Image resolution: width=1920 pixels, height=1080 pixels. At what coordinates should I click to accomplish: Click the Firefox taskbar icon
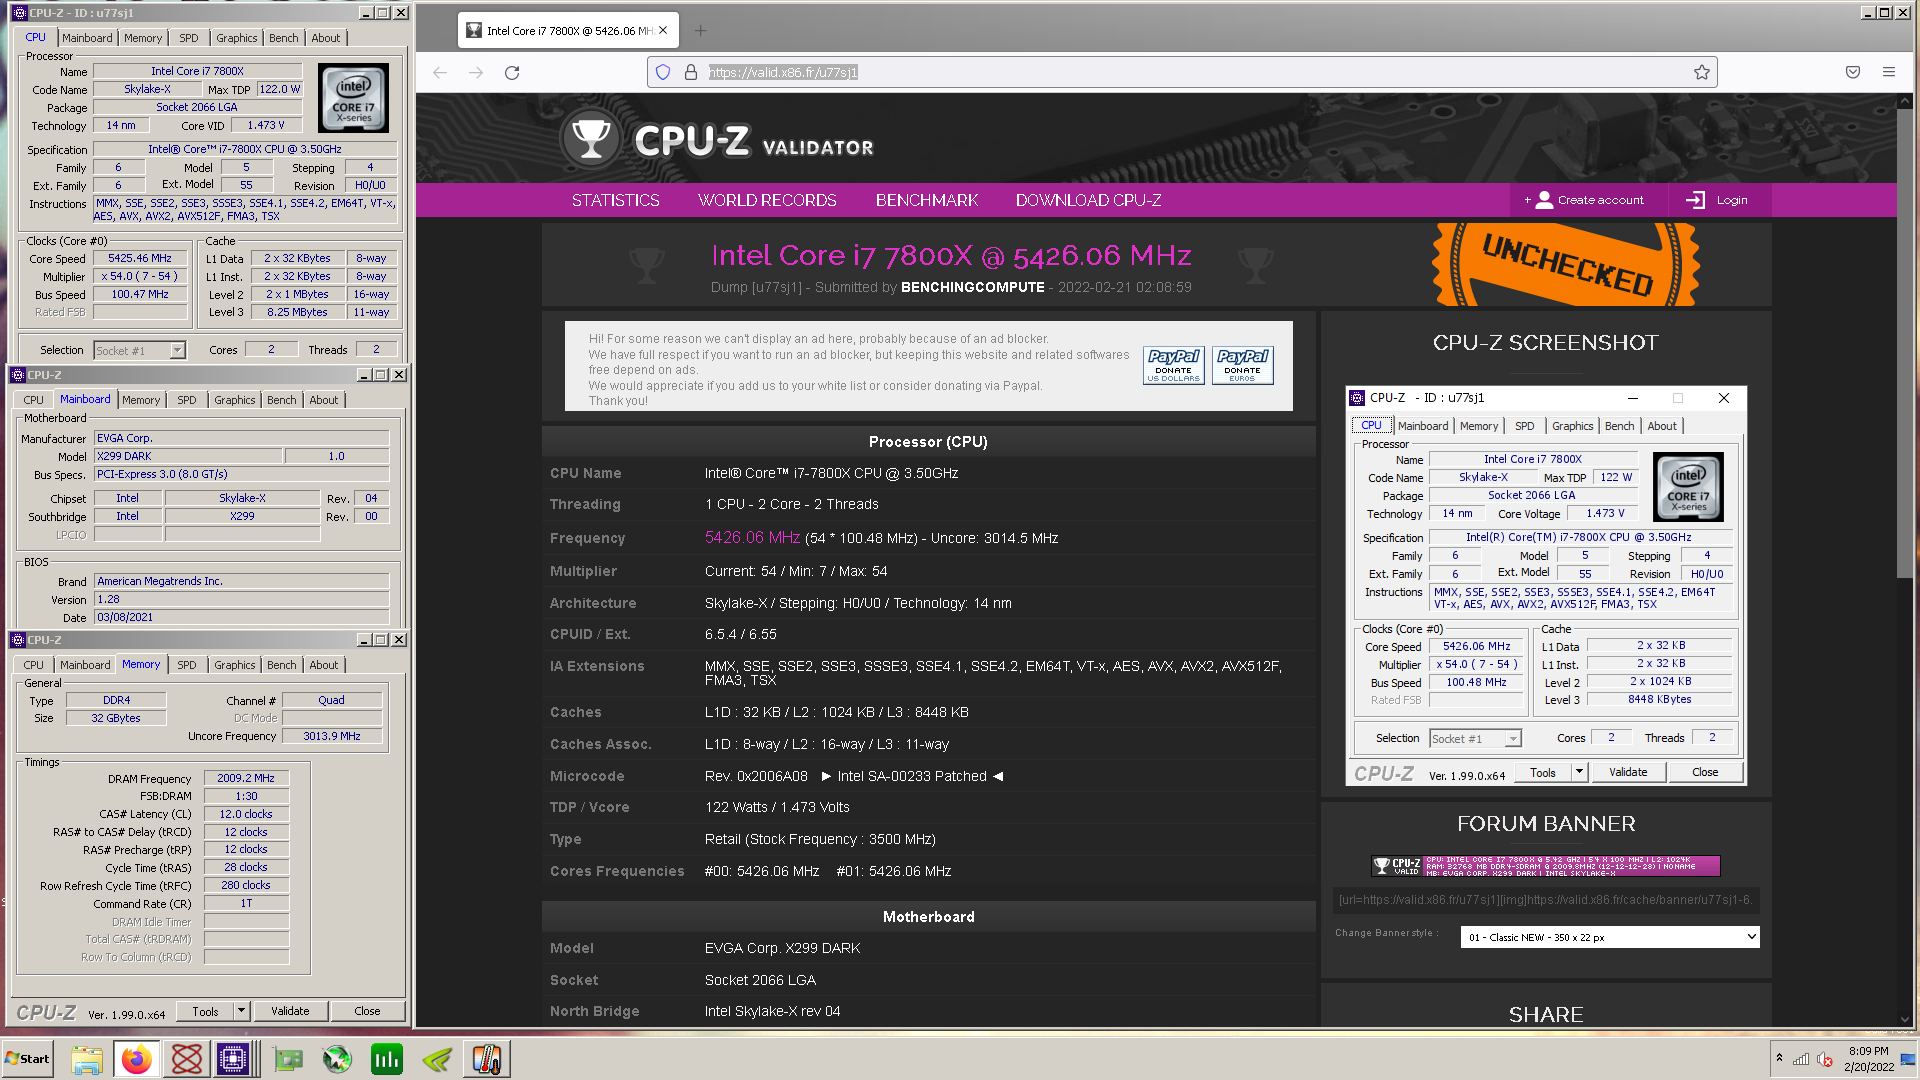(x=137, y=1059)
